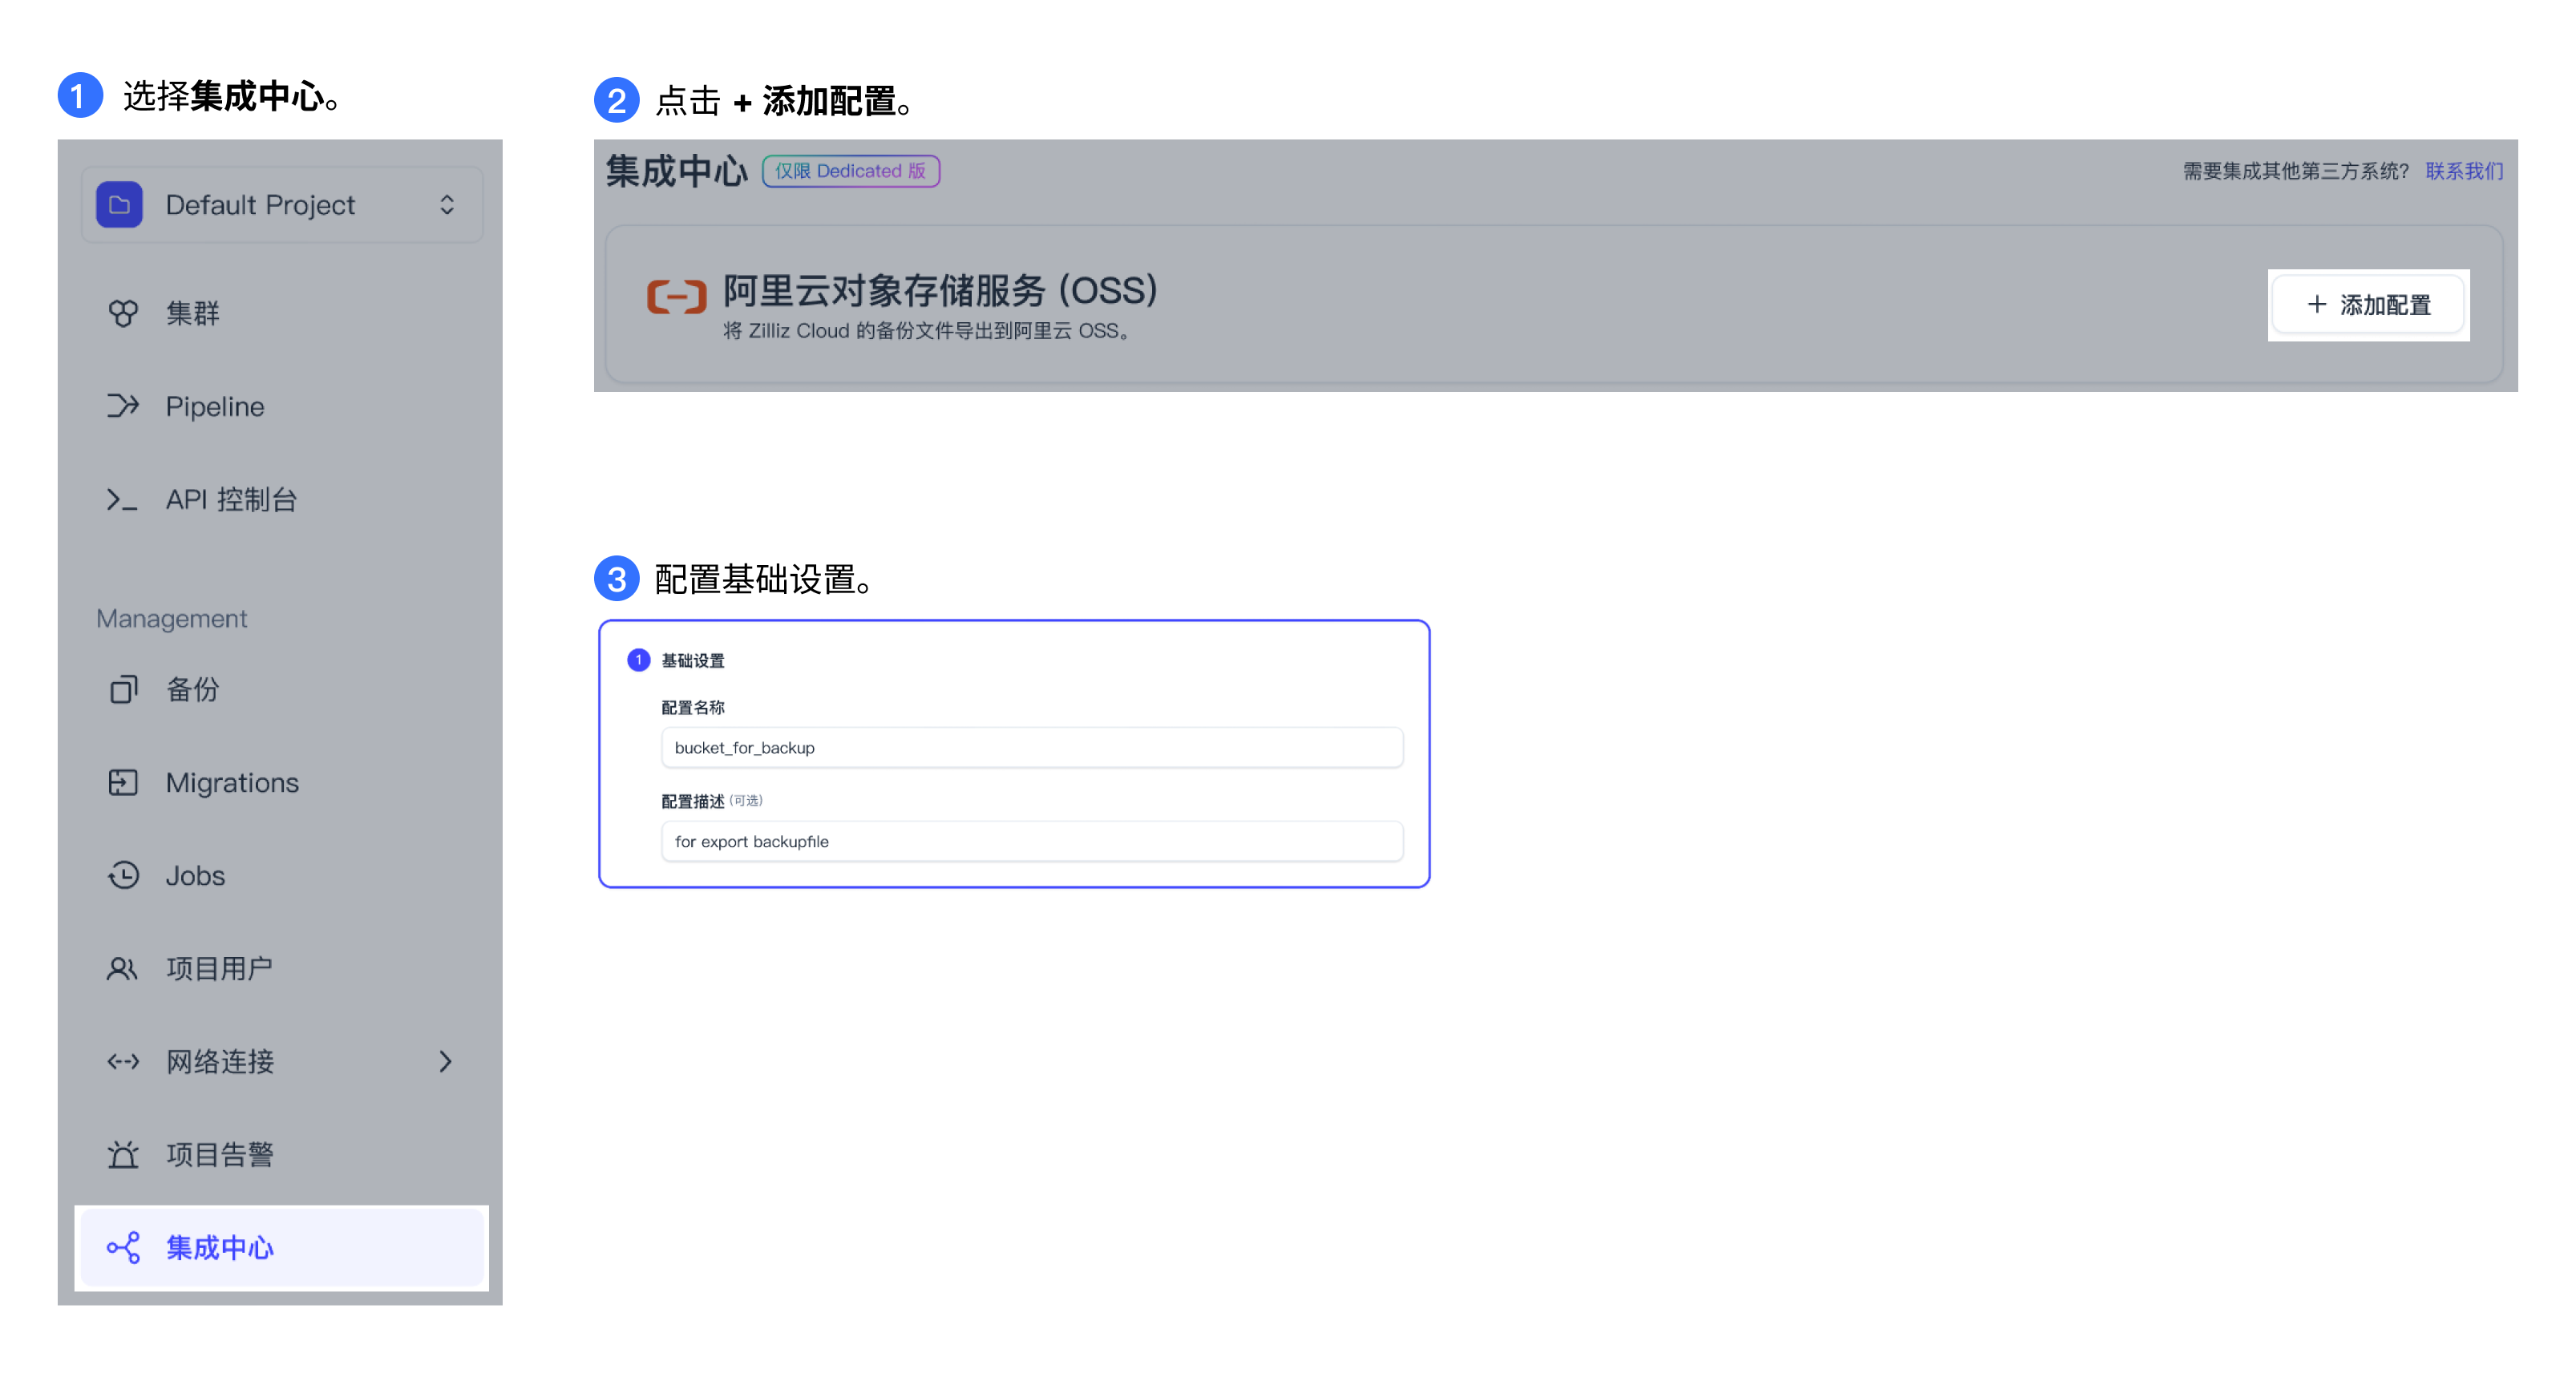Select the 集群 cluster icon in sidebar
The height and width of the screenshot is (1373, 2576).
point(123,313)
